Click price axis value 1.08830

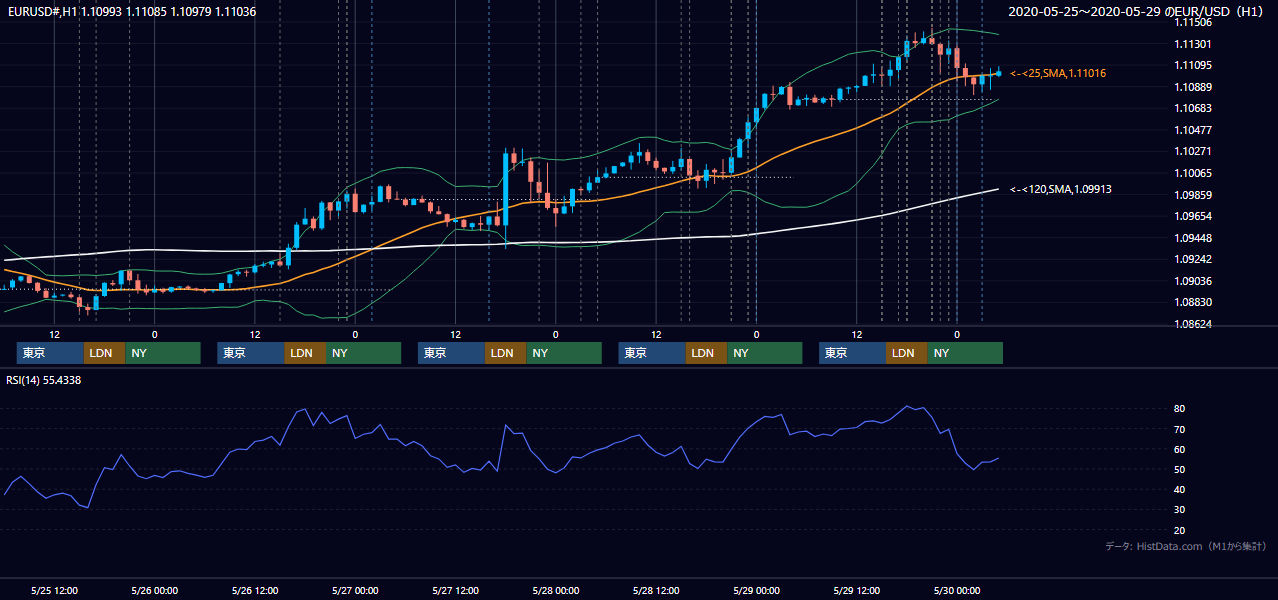pos(1193,302)
